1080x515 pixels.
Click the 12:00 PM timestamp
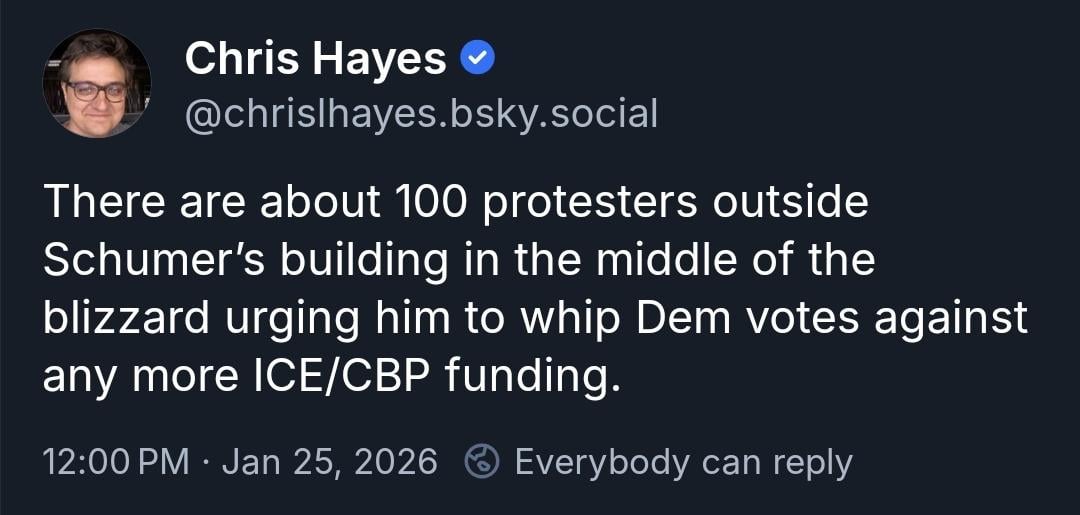tap(116, 462)
